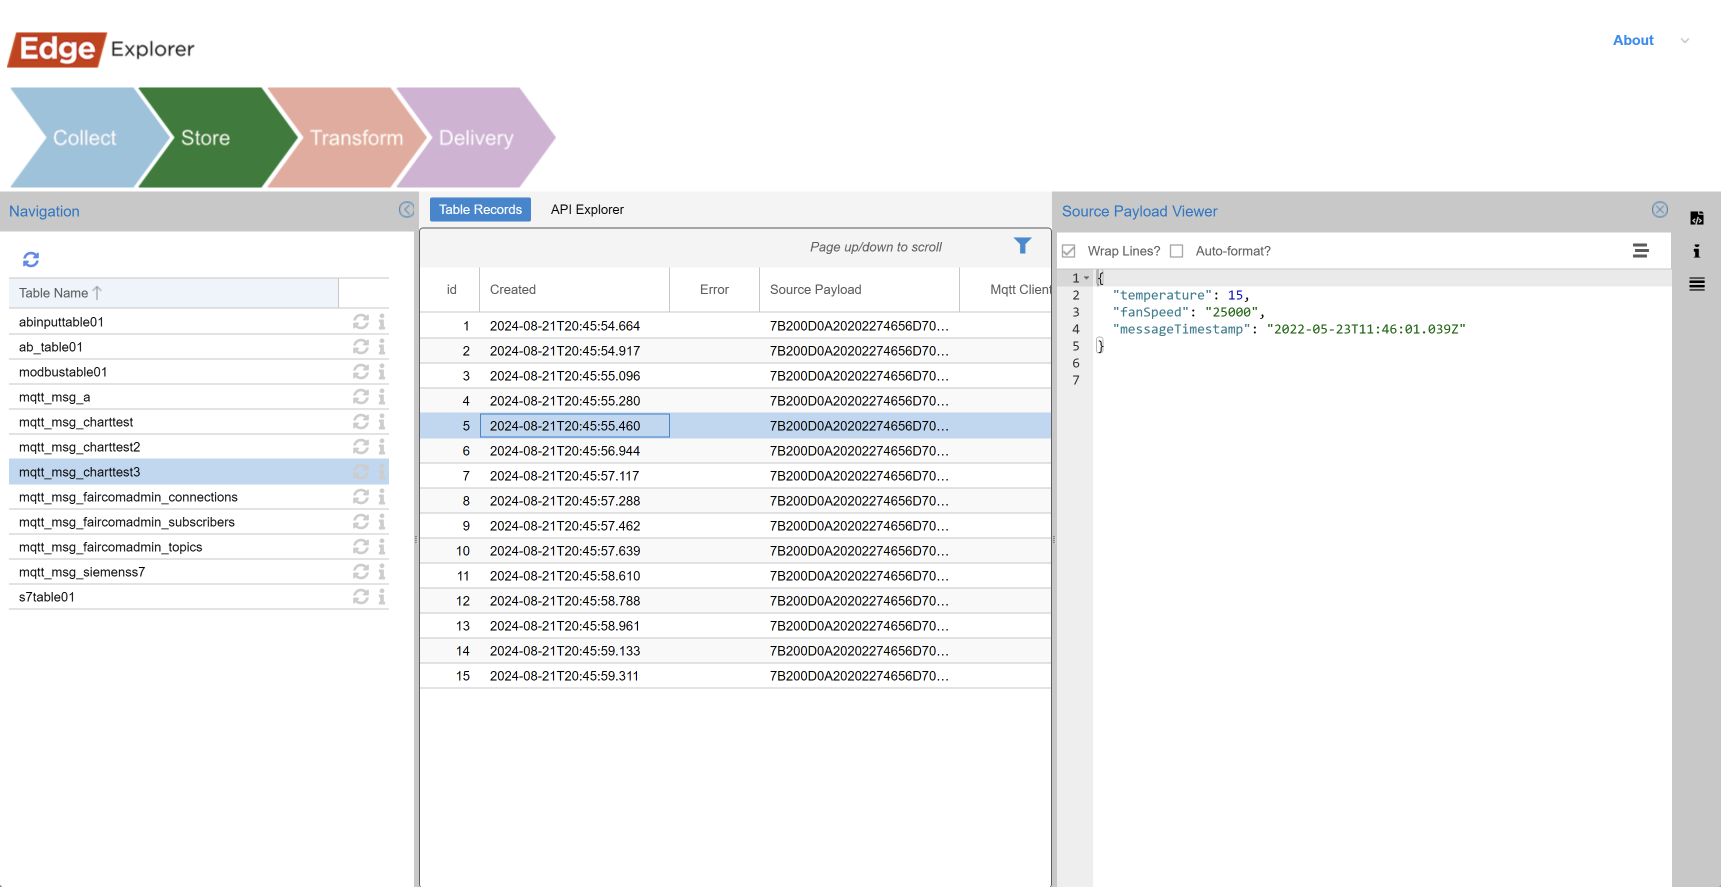Click the Edge Explorer logo
The image size is (1721, 887).
(x=101, y=49)
